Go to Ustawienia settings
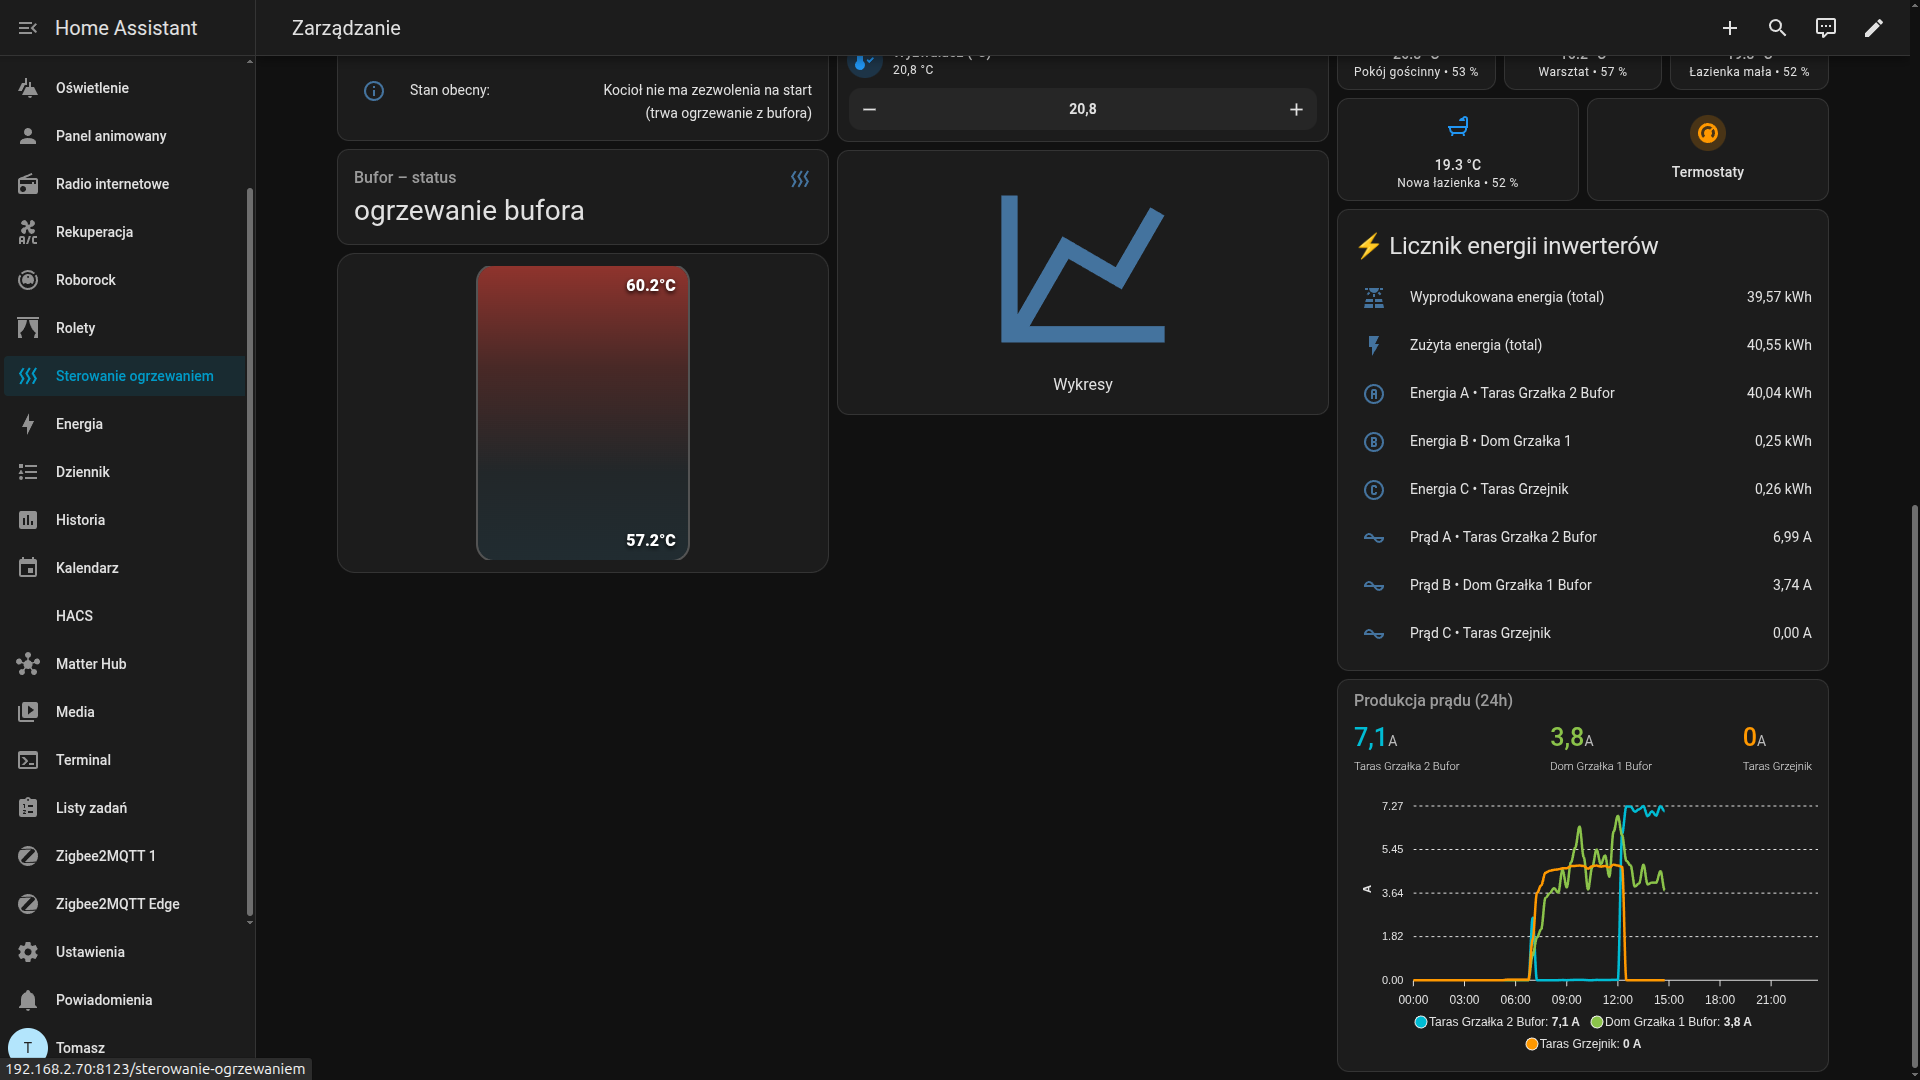1920x1080 pixels. [90, 952]
